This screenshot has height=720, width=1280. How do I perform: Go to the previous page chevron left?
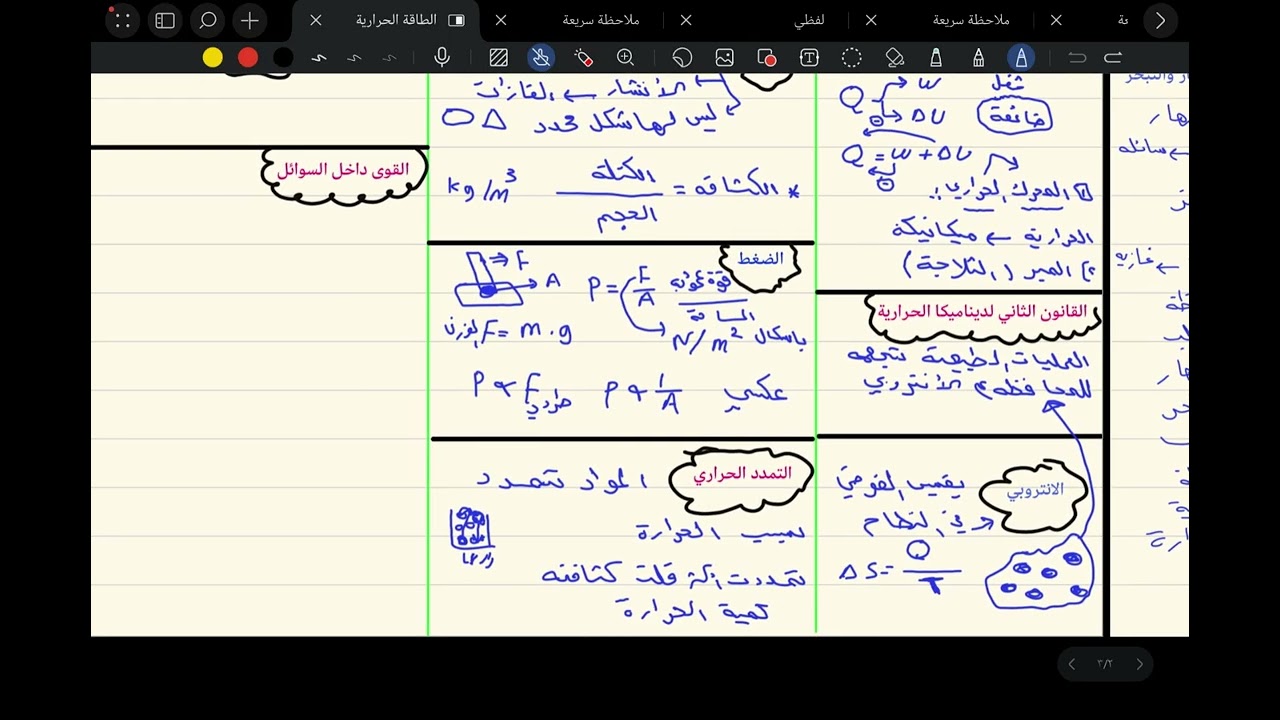click(x=1072, y=664)
